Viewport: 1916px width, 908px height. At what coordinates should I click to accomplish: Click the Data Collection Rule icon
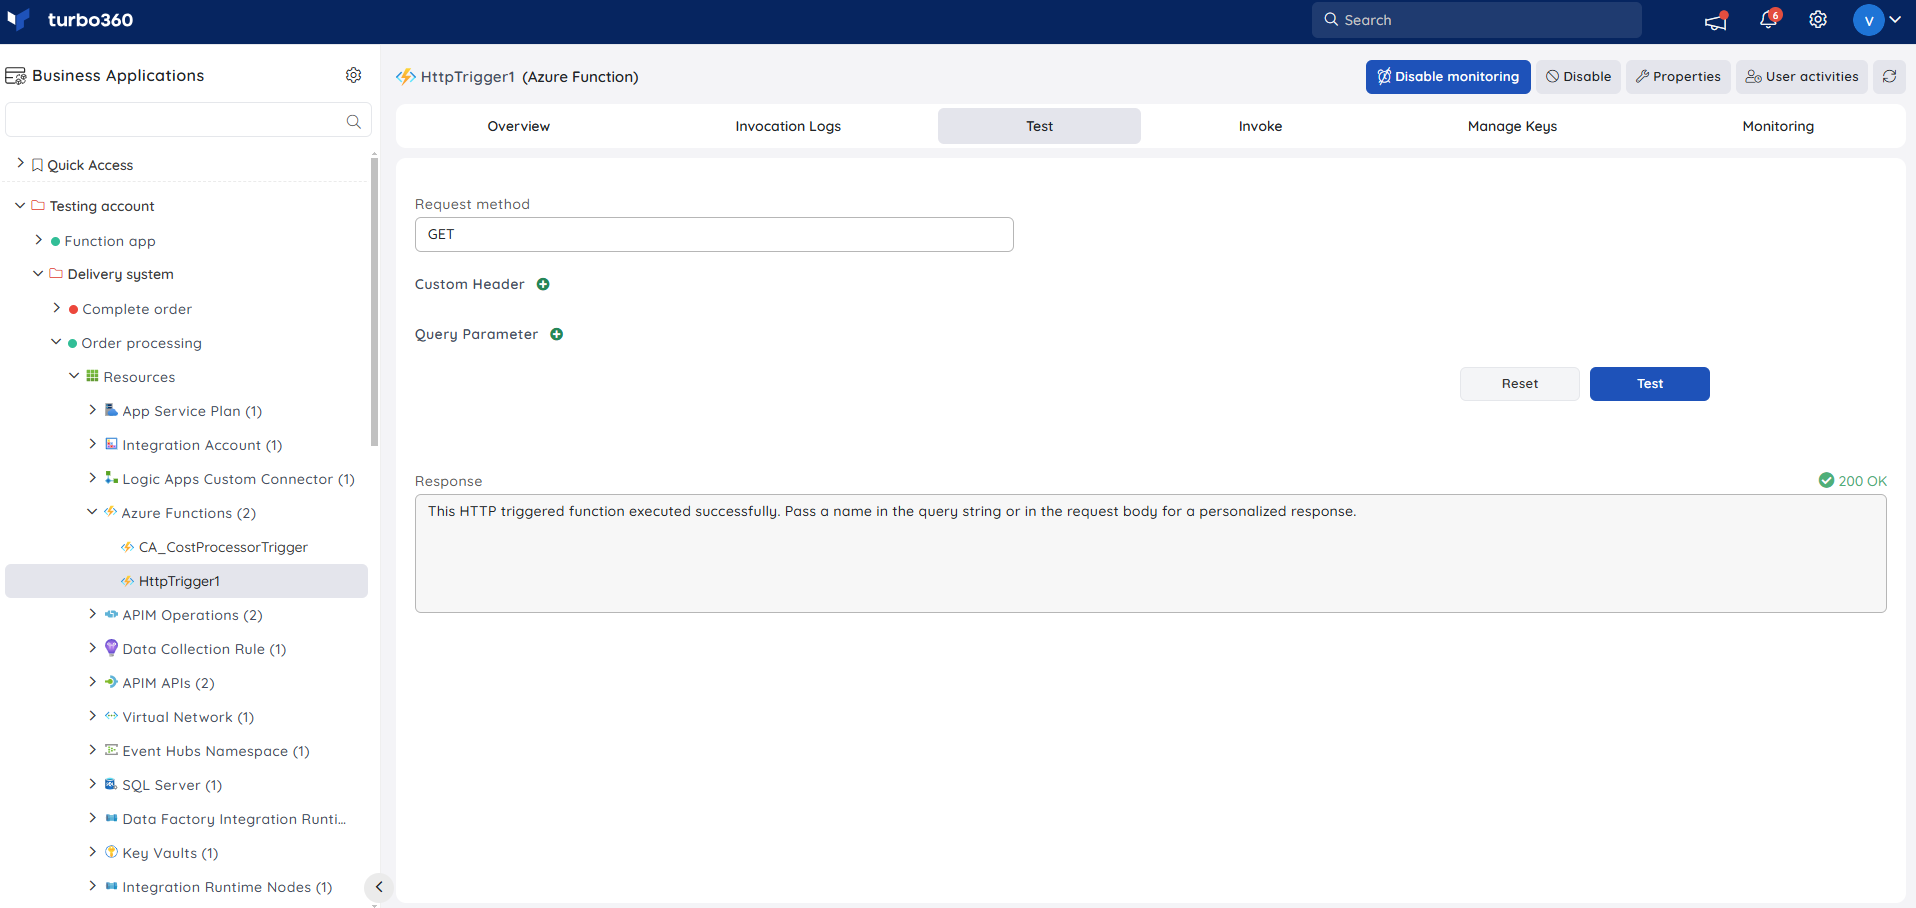click(x=111, y=648)
